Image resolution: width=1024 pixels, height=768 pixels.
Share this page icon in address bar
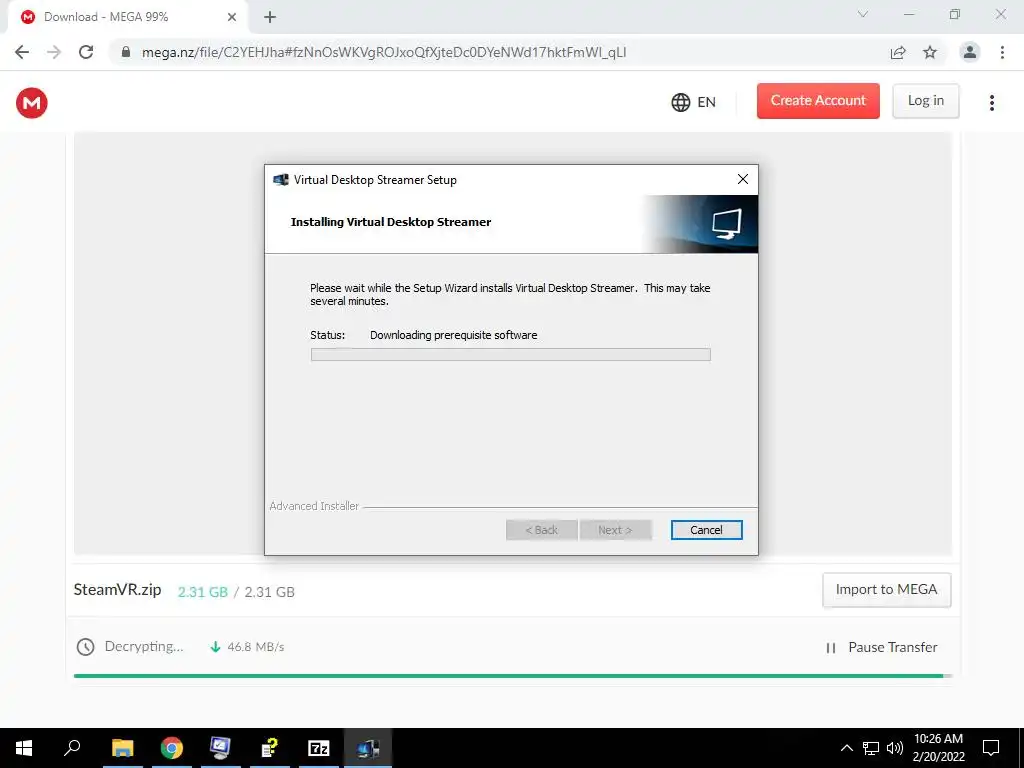point(898,52)
